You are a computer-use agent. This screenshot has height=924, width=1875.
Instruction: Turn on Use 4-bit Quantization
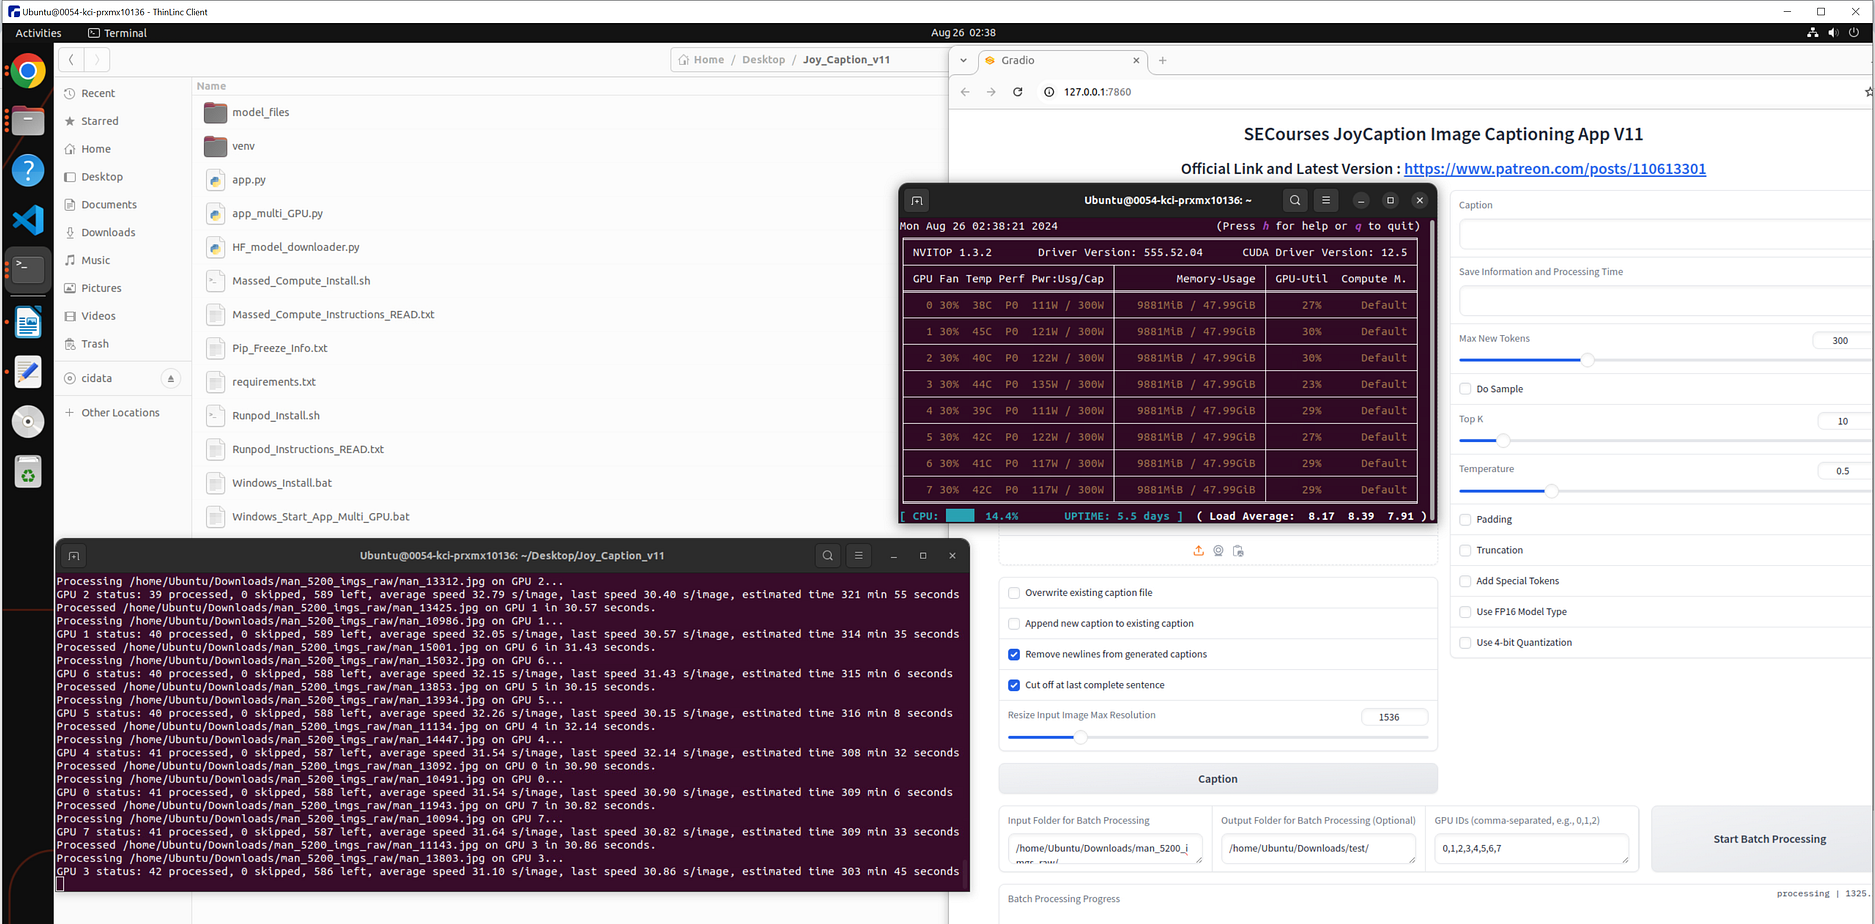coord(1465,643)
